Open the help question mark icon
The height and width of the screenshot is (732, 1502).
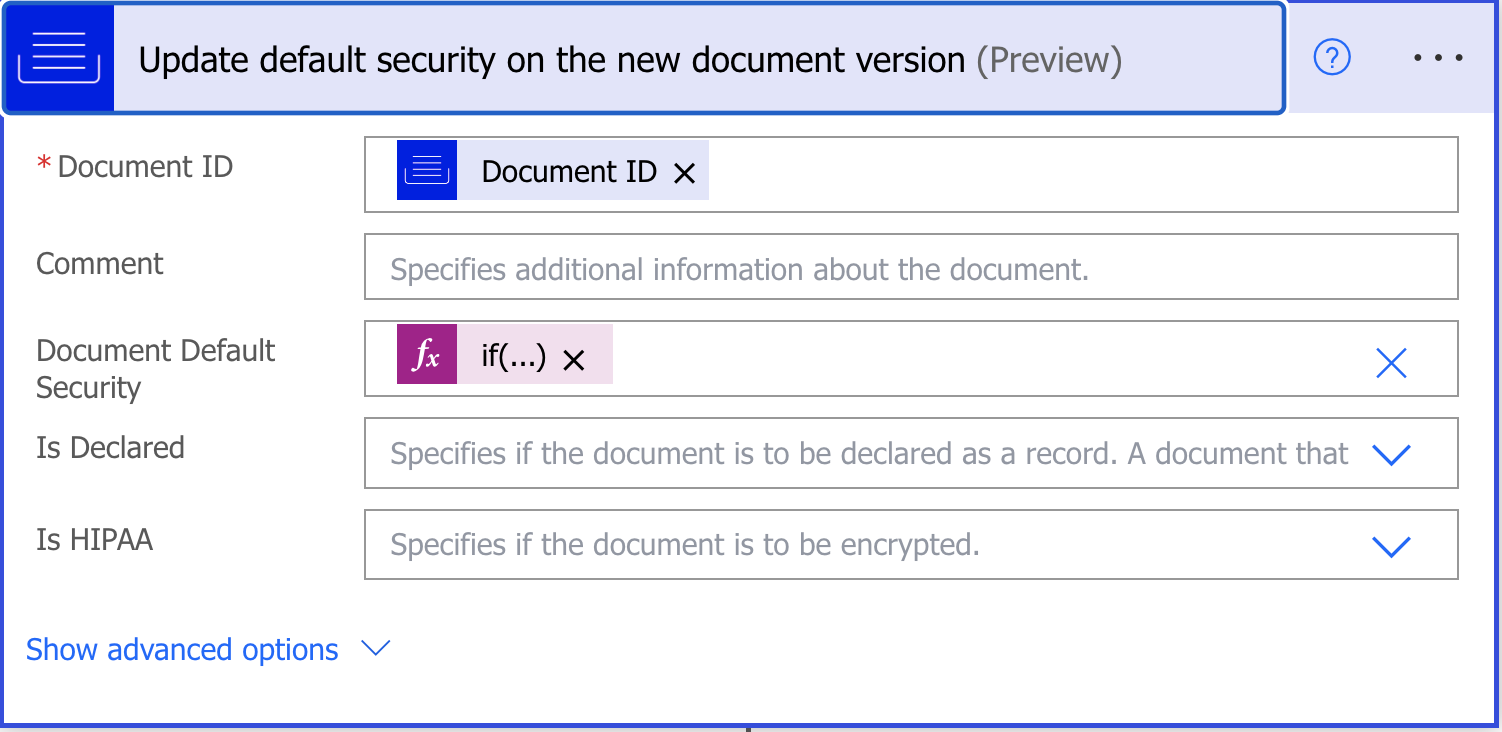(x=1331, y=59)
